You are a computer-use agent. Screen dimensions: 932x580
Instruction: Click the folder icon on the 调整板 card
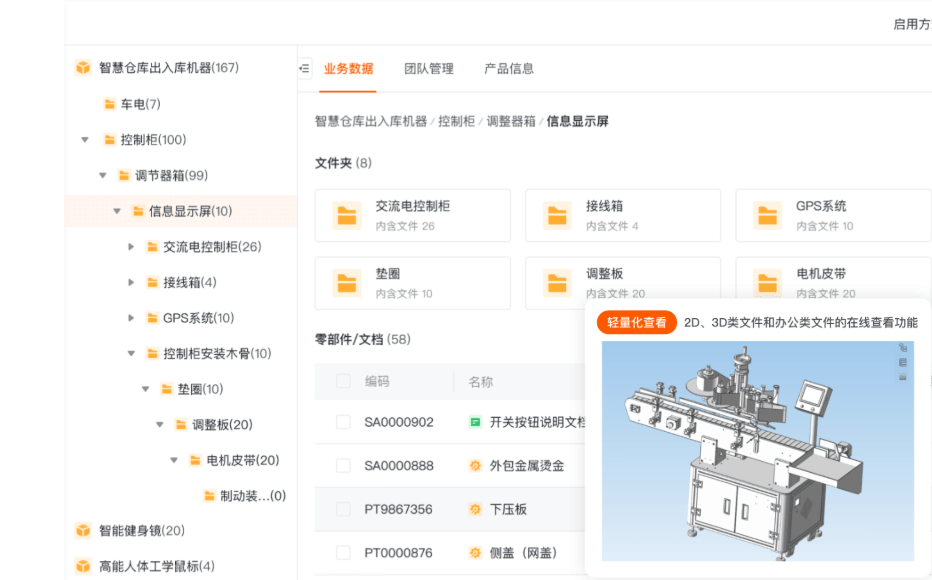(557, 283)
